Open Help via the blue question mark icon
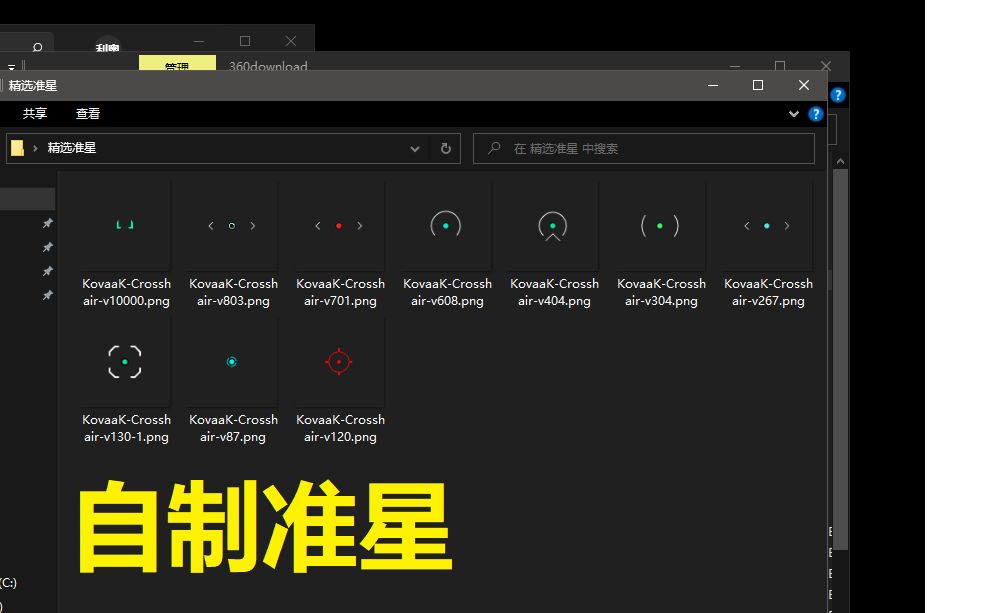The height and width of the screenshot is (613, 981). [x=815, y=113]
